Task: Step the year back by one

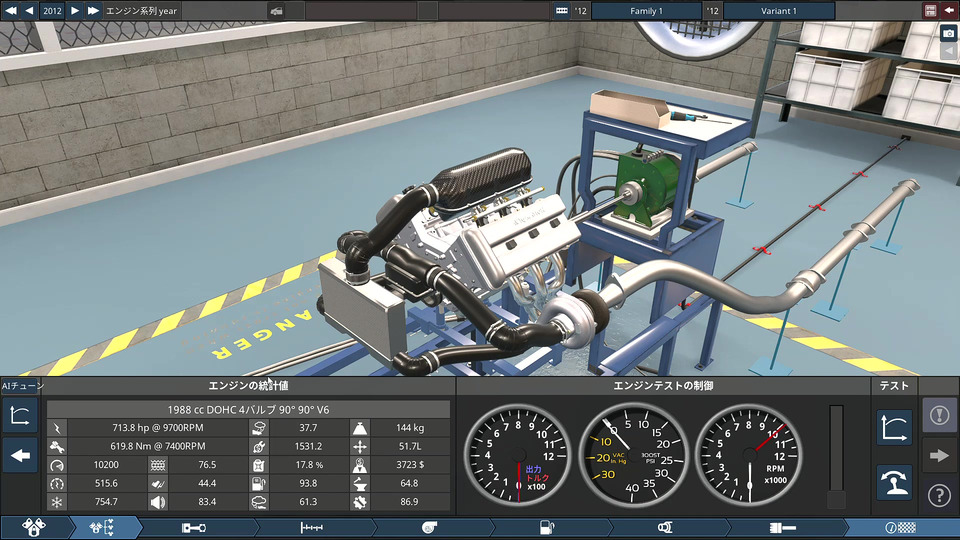Action: (29, 10)
